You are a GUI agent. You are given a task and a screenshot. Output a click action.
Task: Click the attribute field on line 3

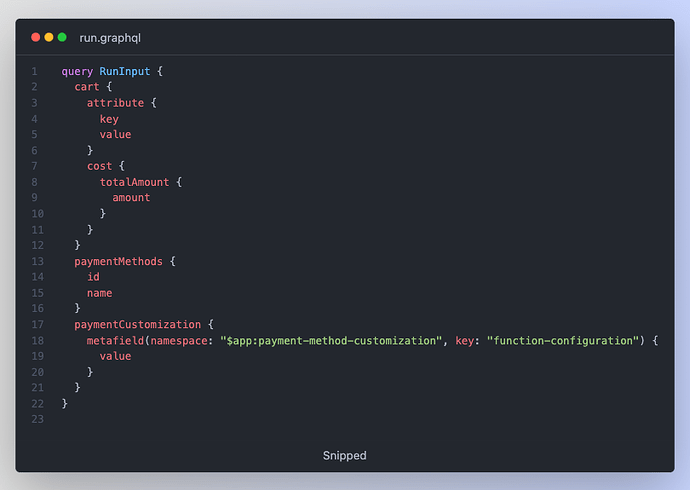coord(115,103)
